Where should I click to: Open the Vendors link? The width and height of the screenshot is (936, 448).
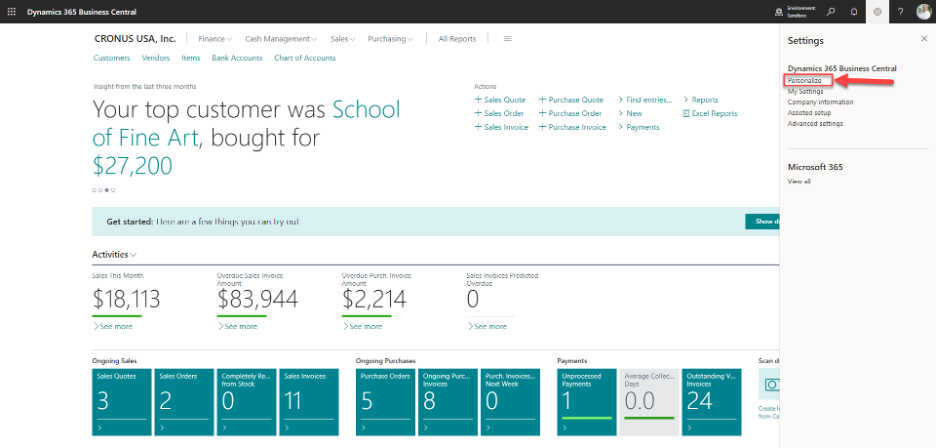(156, 58)
